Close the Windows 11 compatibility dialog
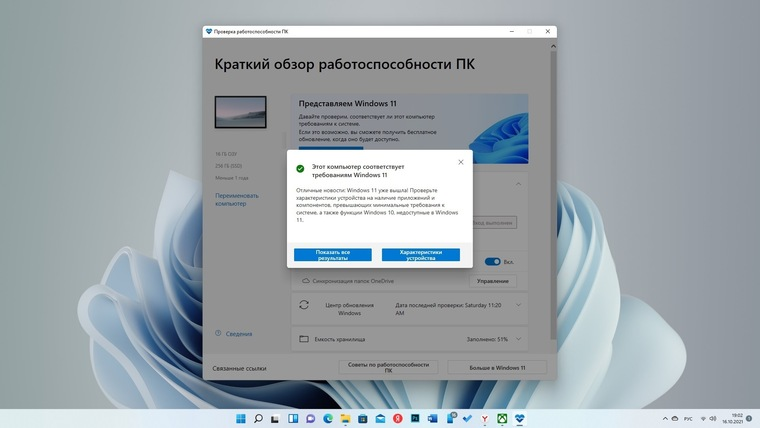Image resolution: width=760 pixels, height=428 pixels. [x=460, y=161]
